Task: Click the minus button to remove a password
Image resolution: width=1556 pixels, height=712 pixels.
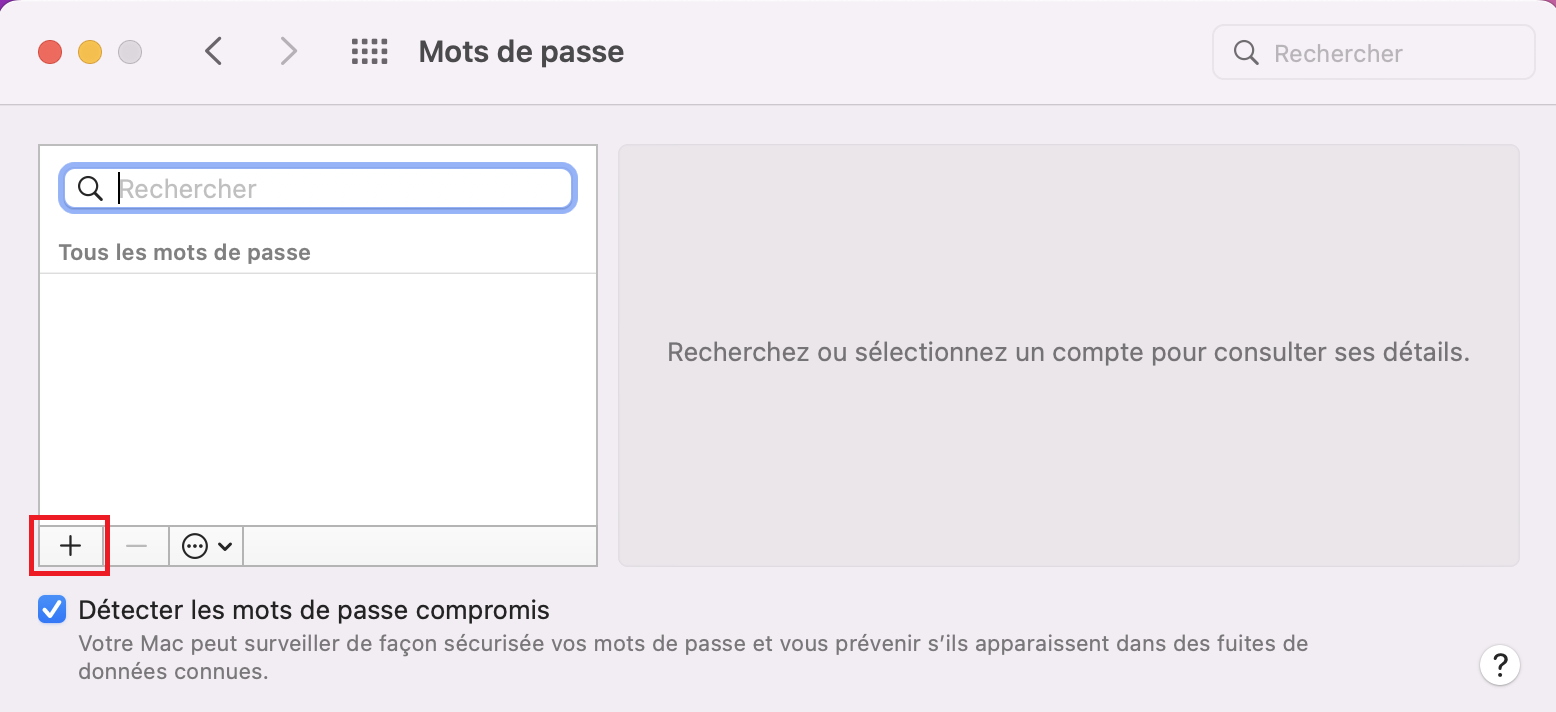Action: 137,546
